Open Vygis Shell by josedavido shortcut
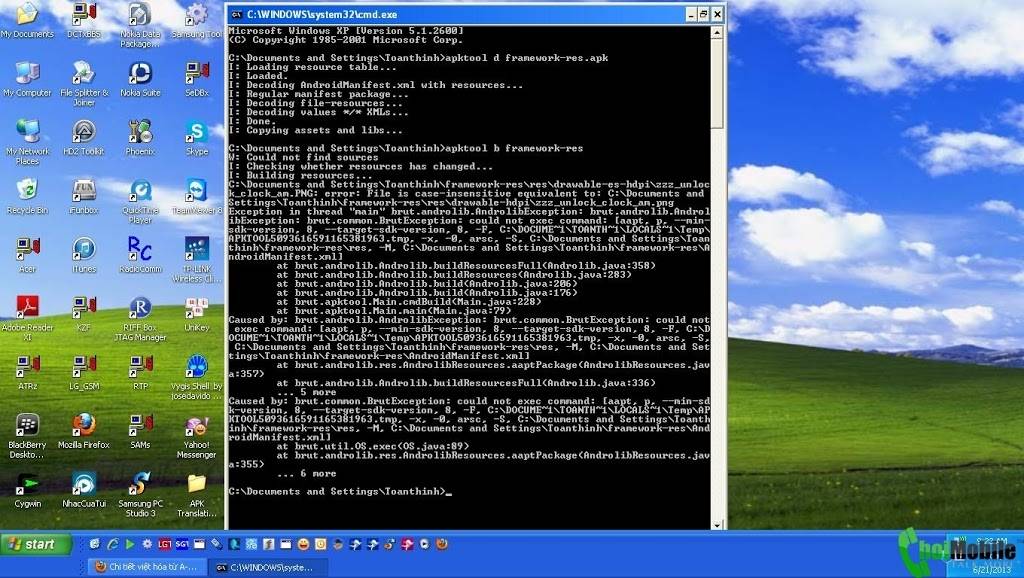This screenshot has height=578, width=1024. tap(197, 377)
